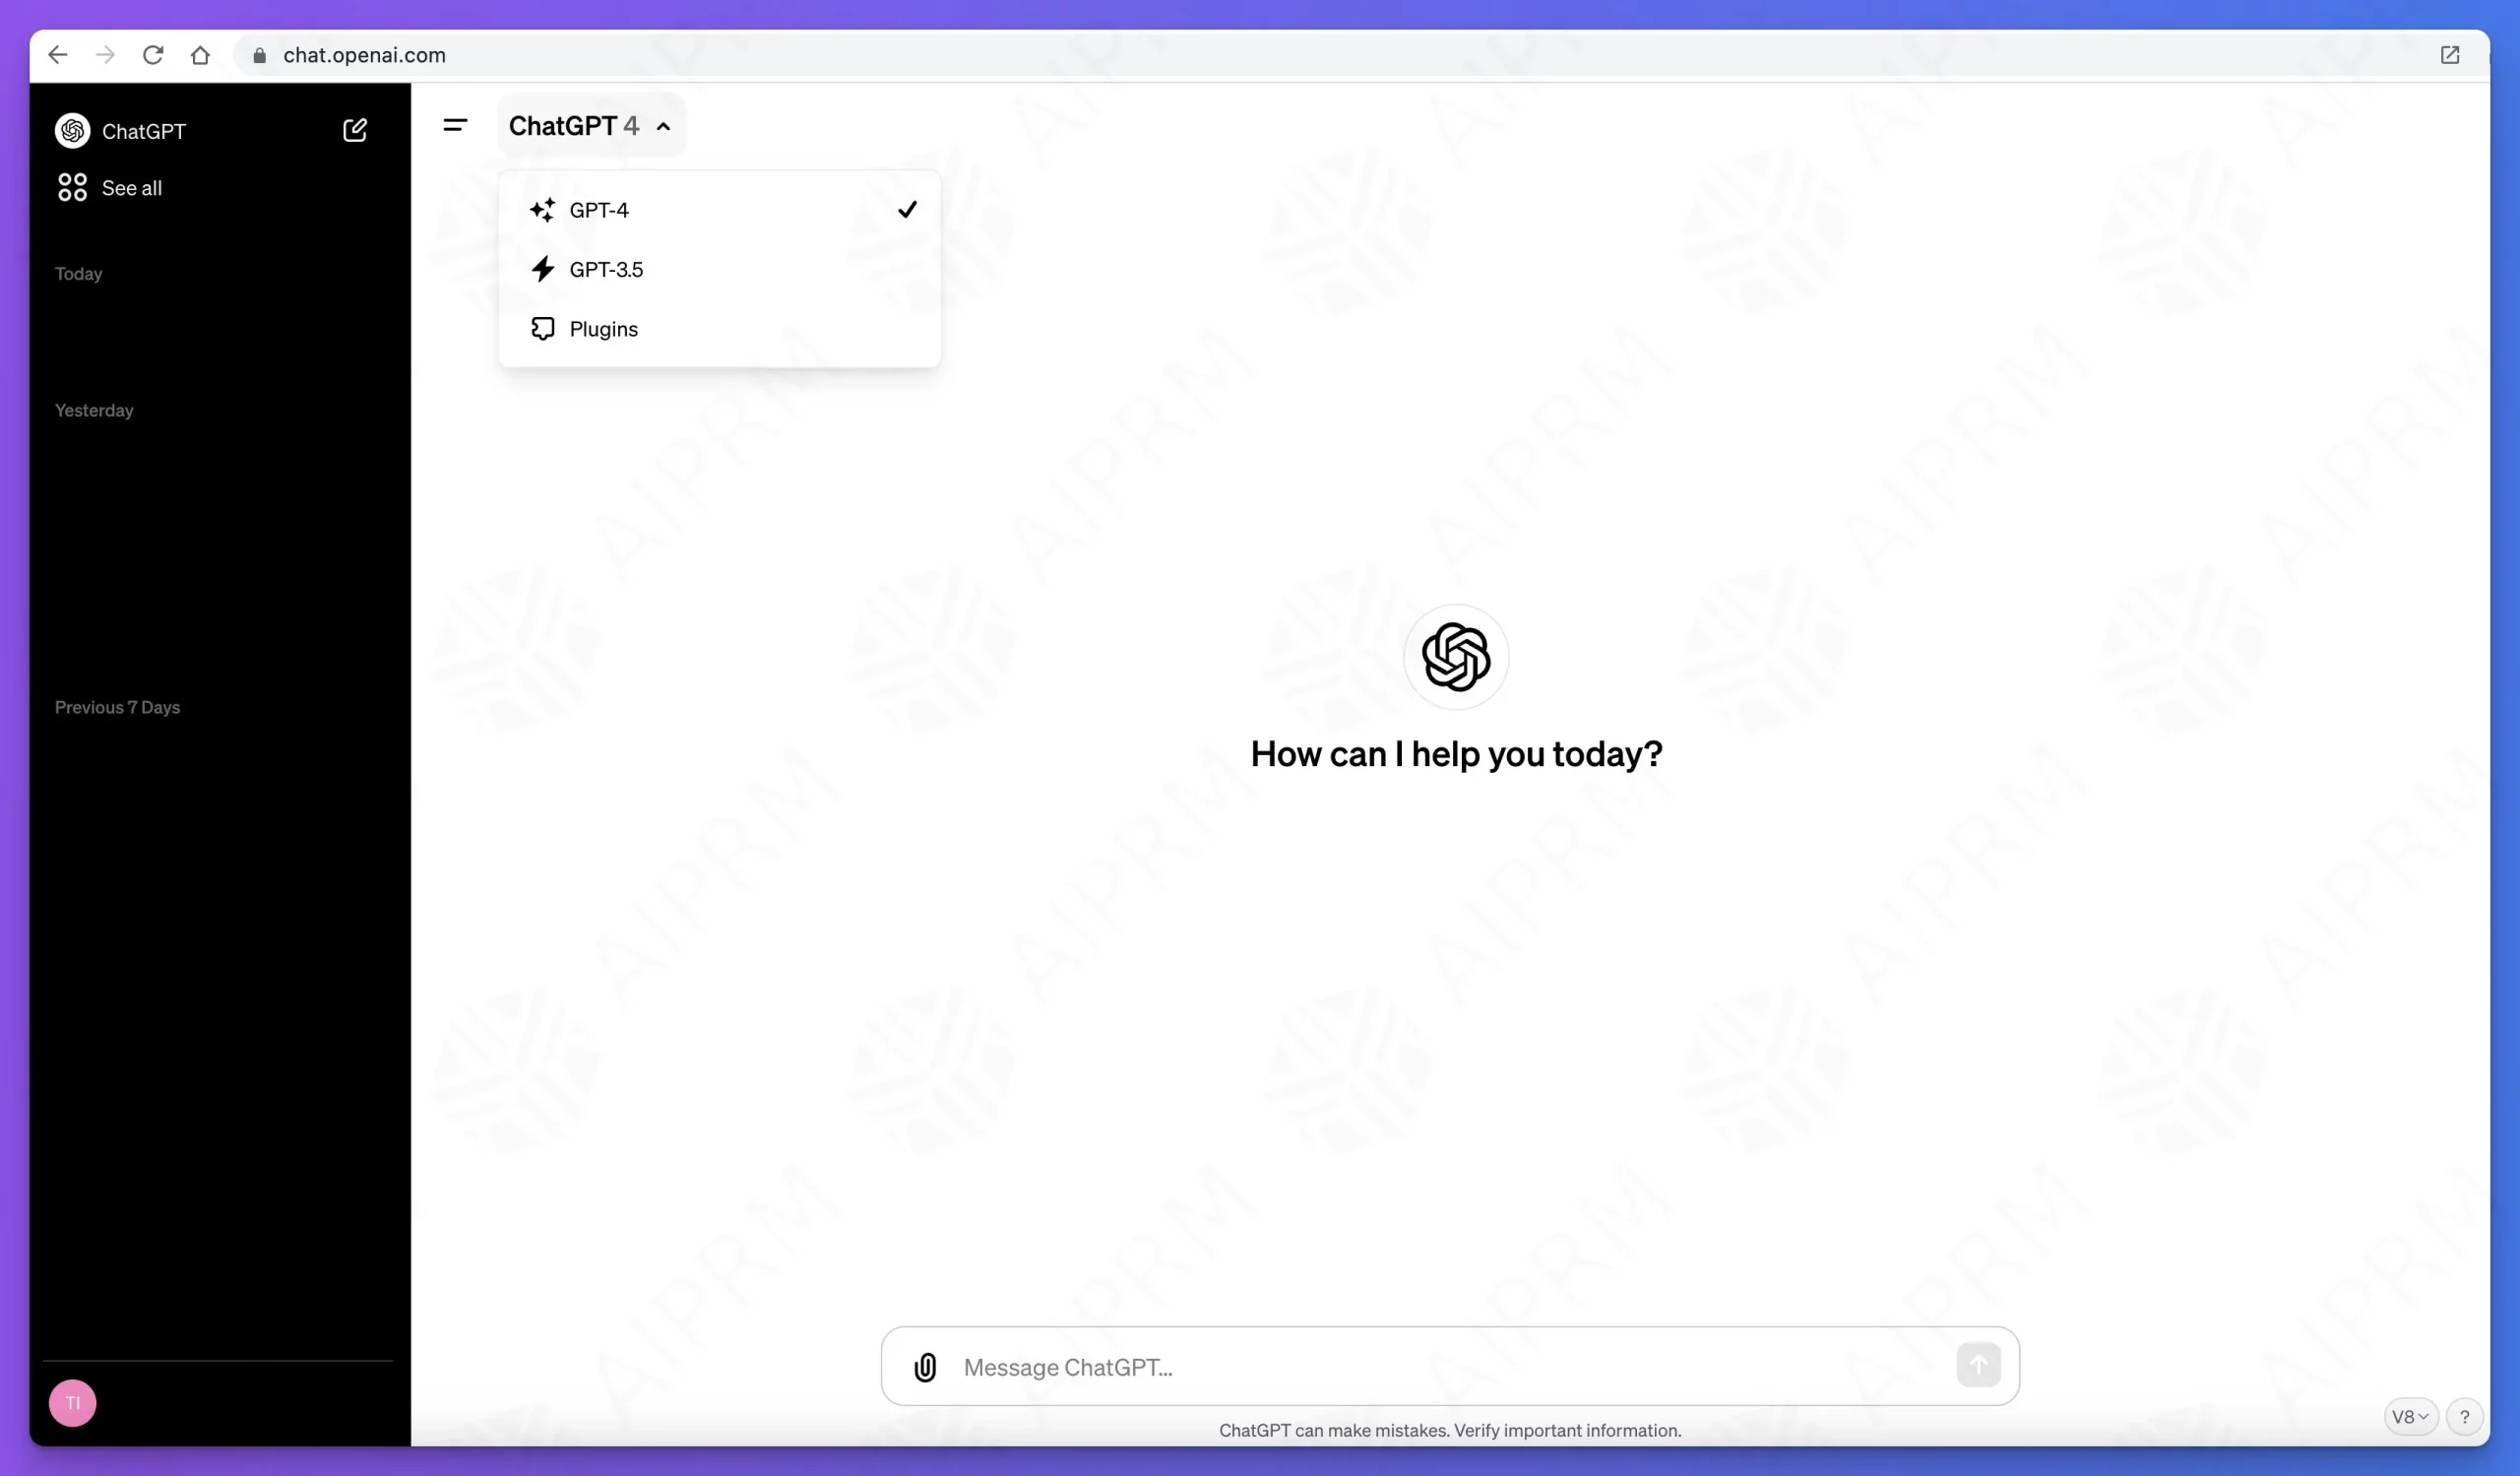
Task: Click the ChatGPT logo/icon in header
Action: point(70,130)
